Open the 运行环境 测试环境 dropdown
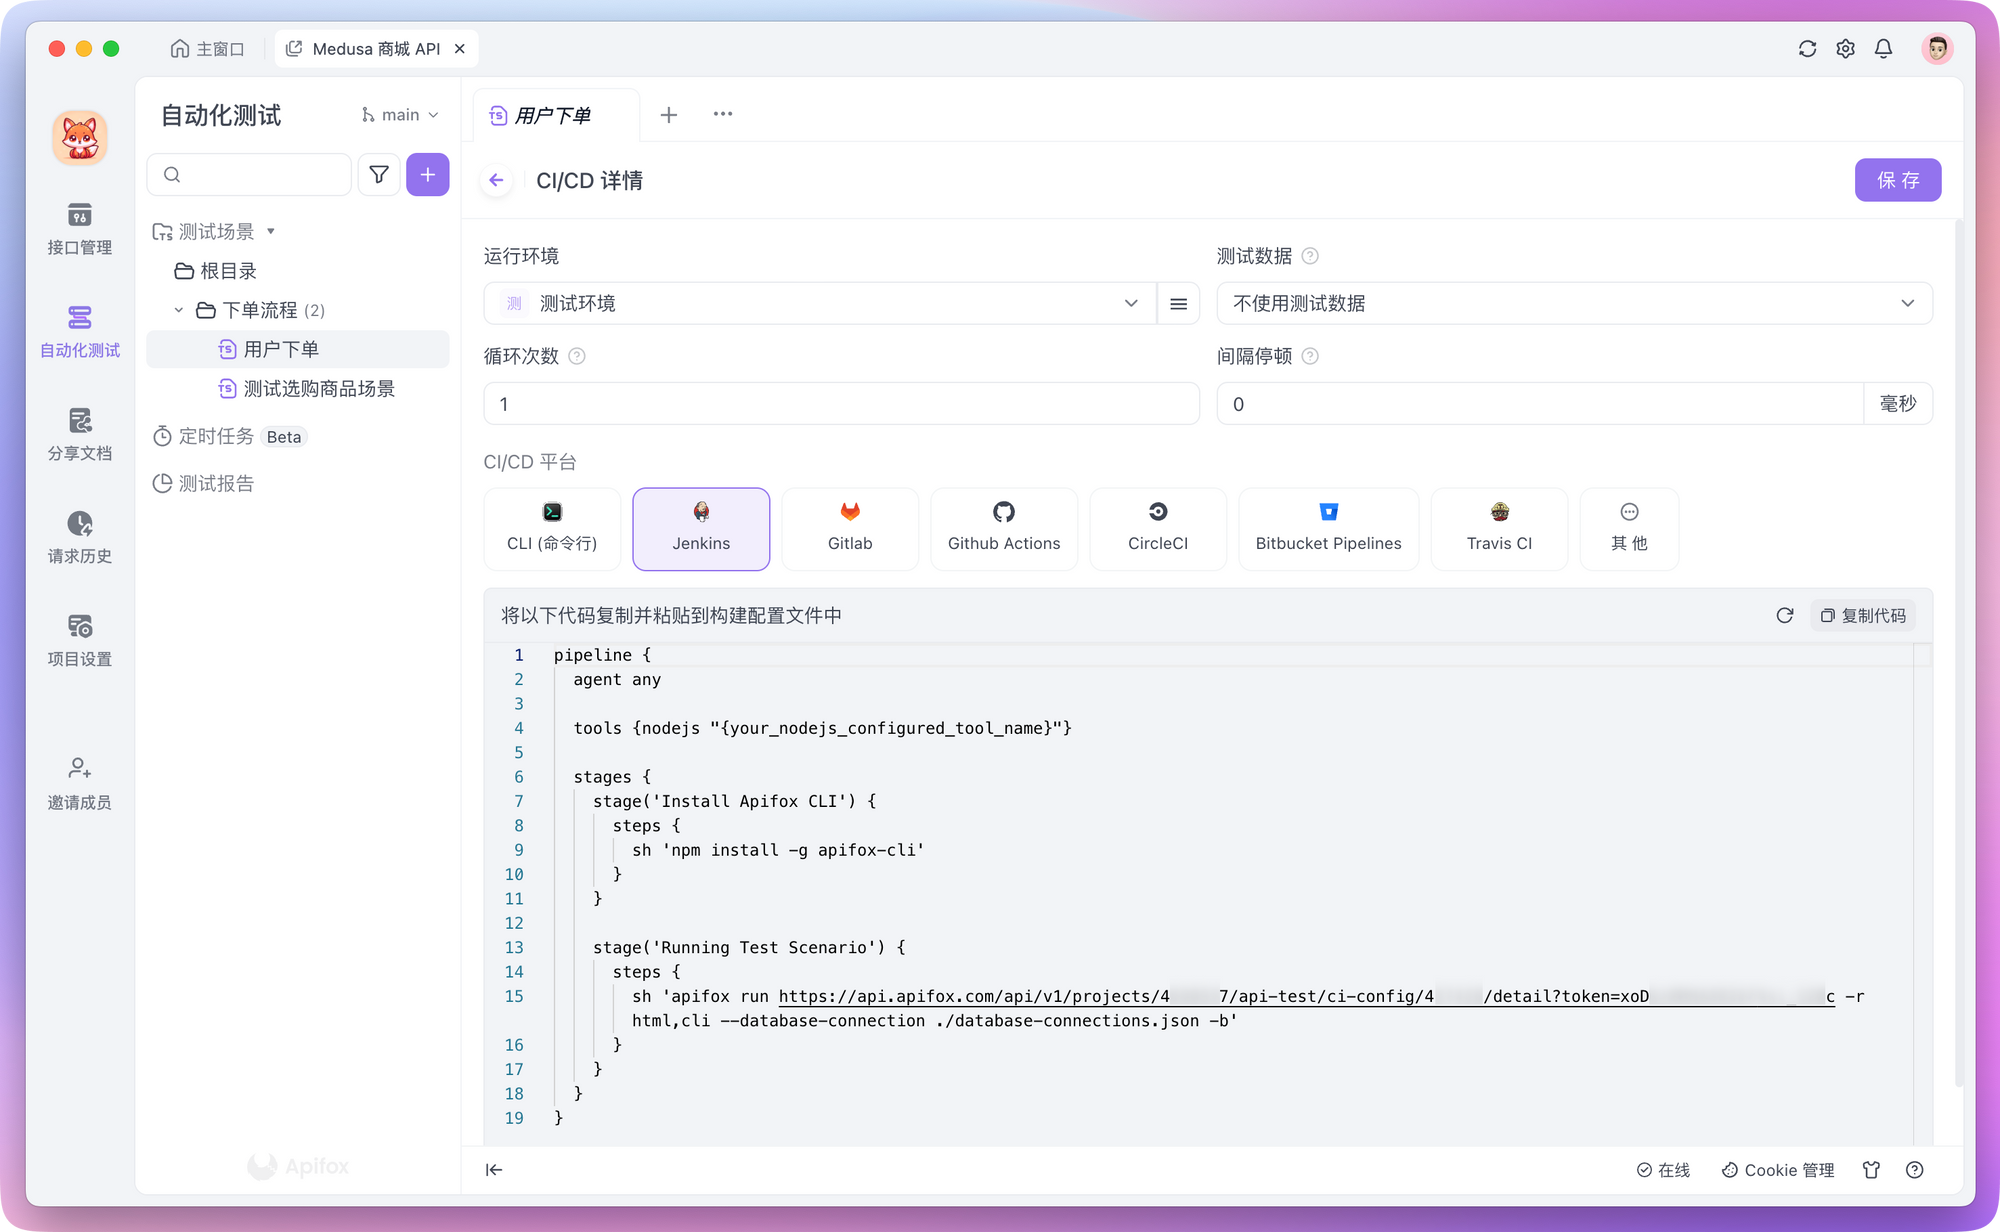 [820, 304]
